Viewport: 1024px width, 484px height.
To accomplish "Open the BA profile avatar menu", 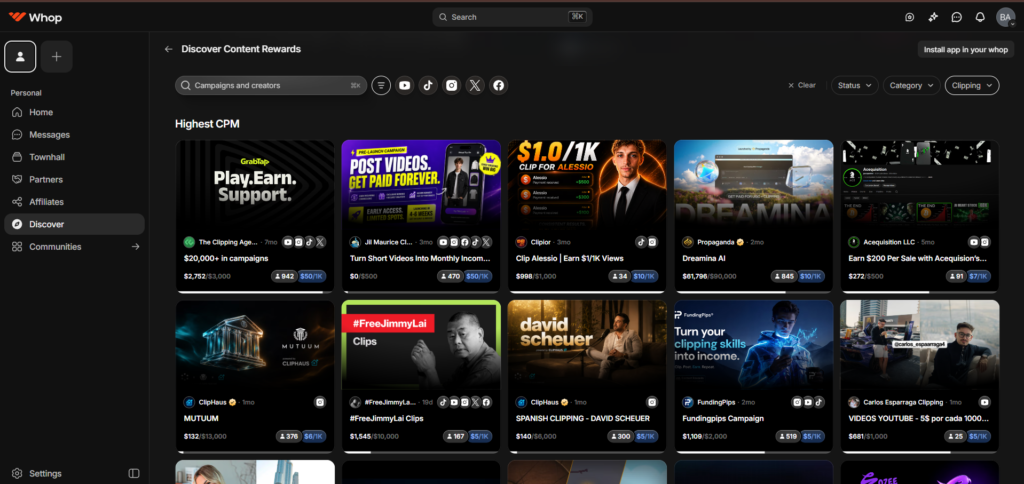I will (x=1005, y=17).
